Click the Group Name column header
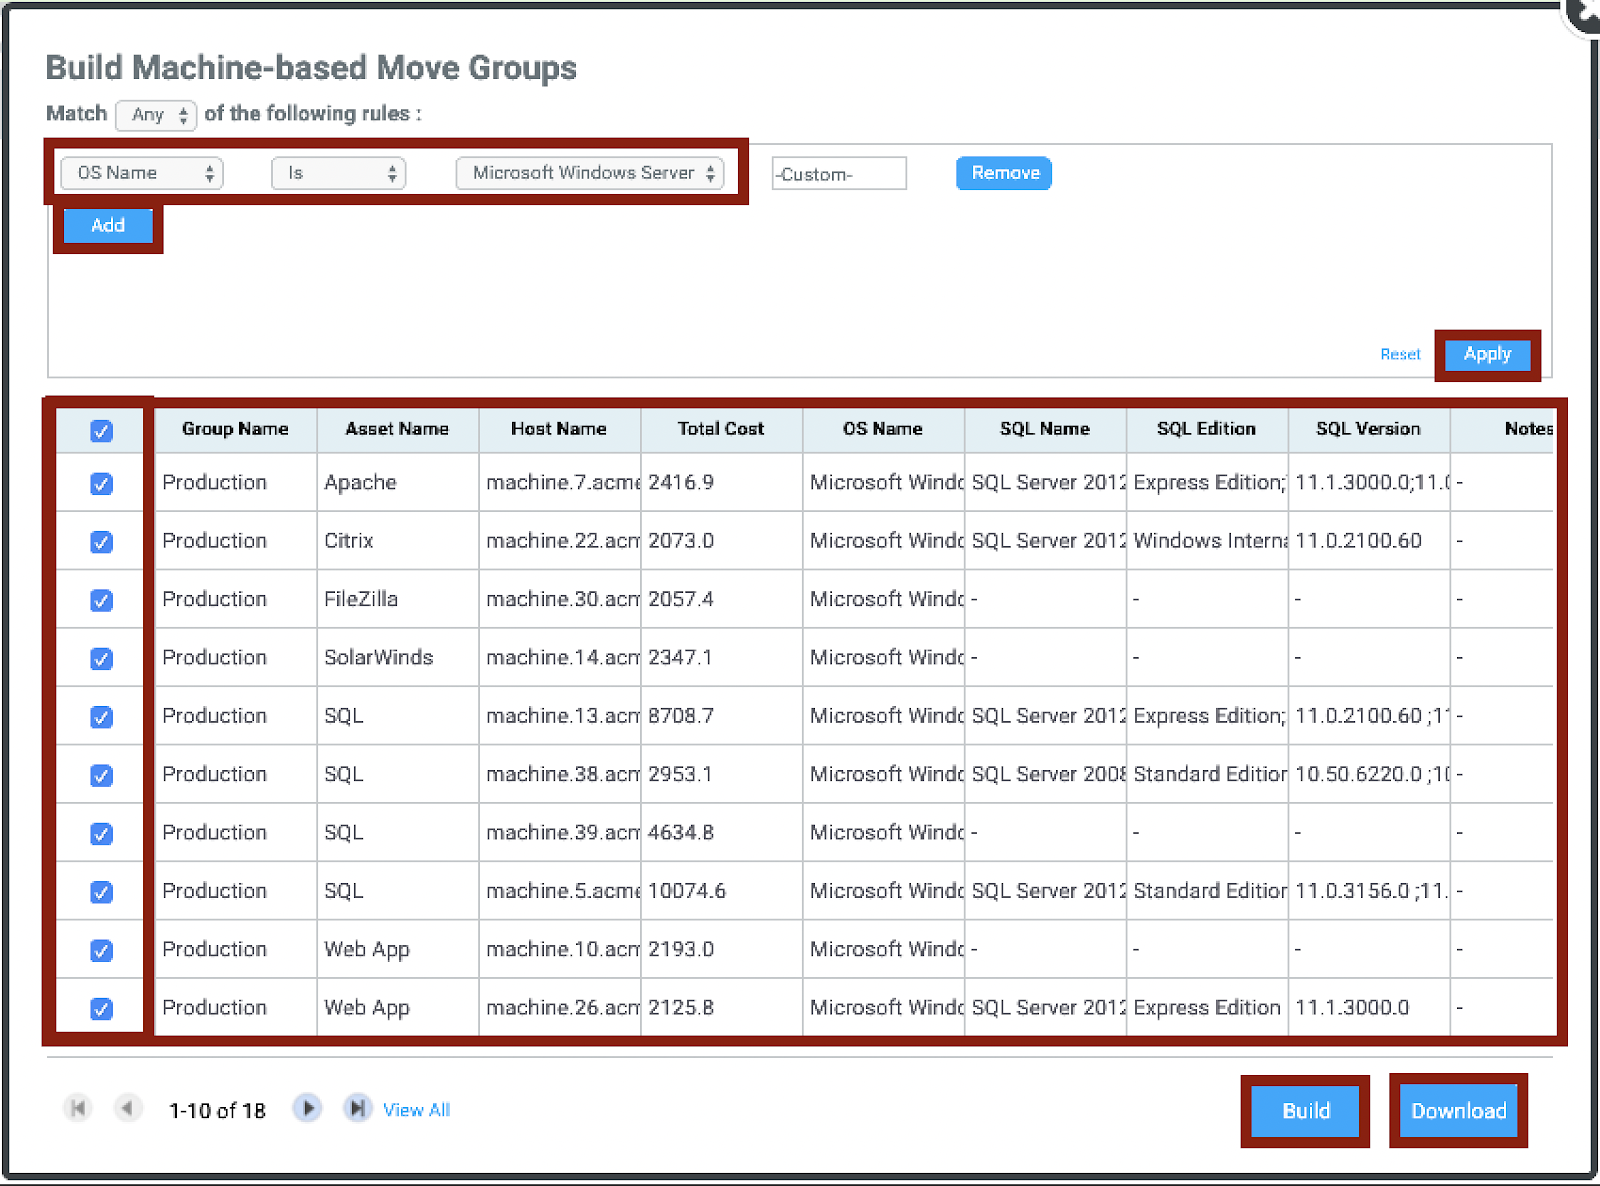 [235, 429]
